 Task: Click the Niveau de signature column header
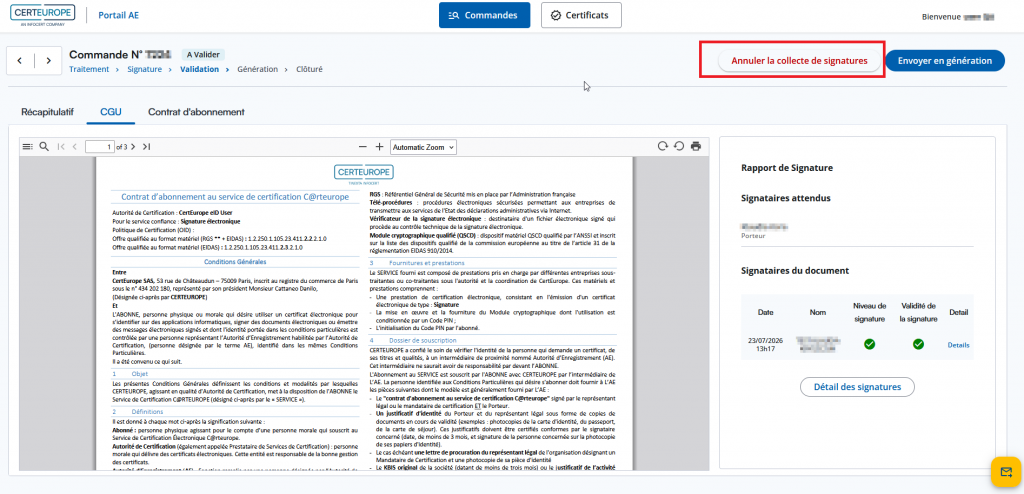point(869,312)
